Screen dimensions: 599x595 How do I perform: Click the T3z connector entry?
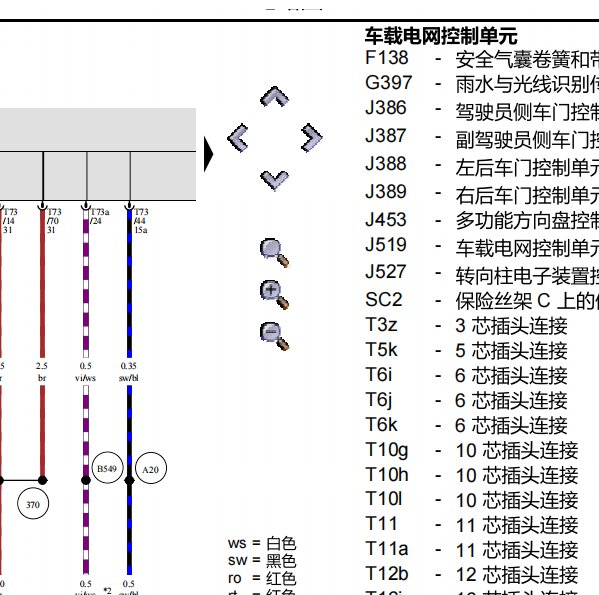click(466, 325)
